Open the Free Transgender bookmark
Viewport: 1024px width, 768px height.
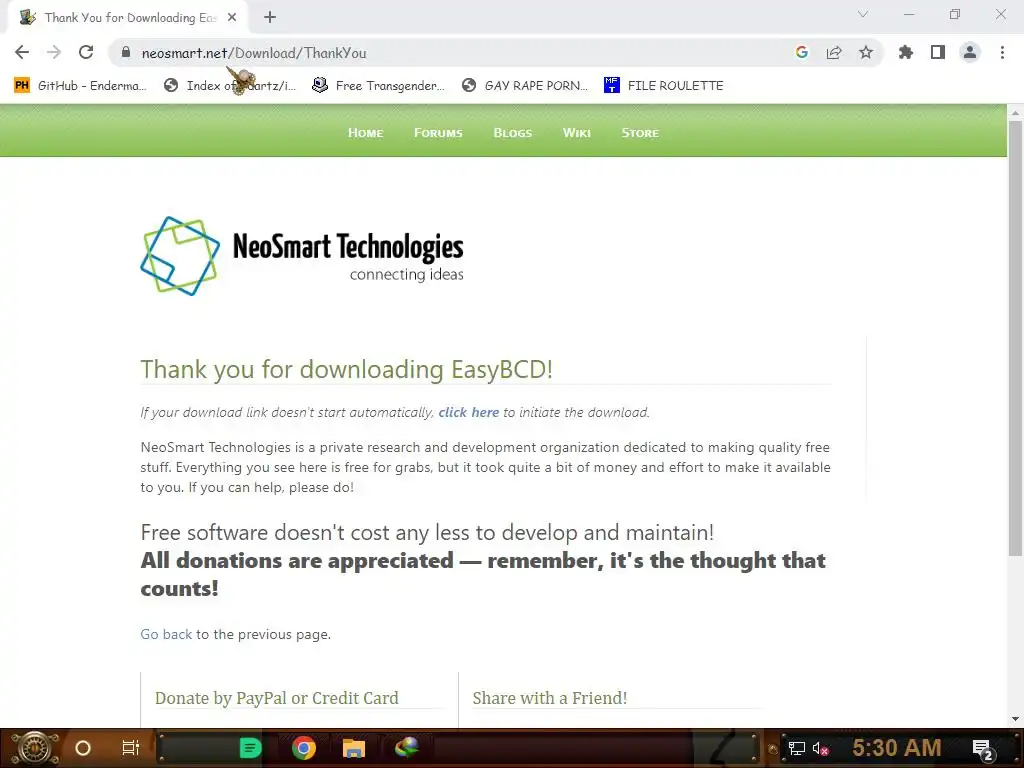tap(379, 86)
